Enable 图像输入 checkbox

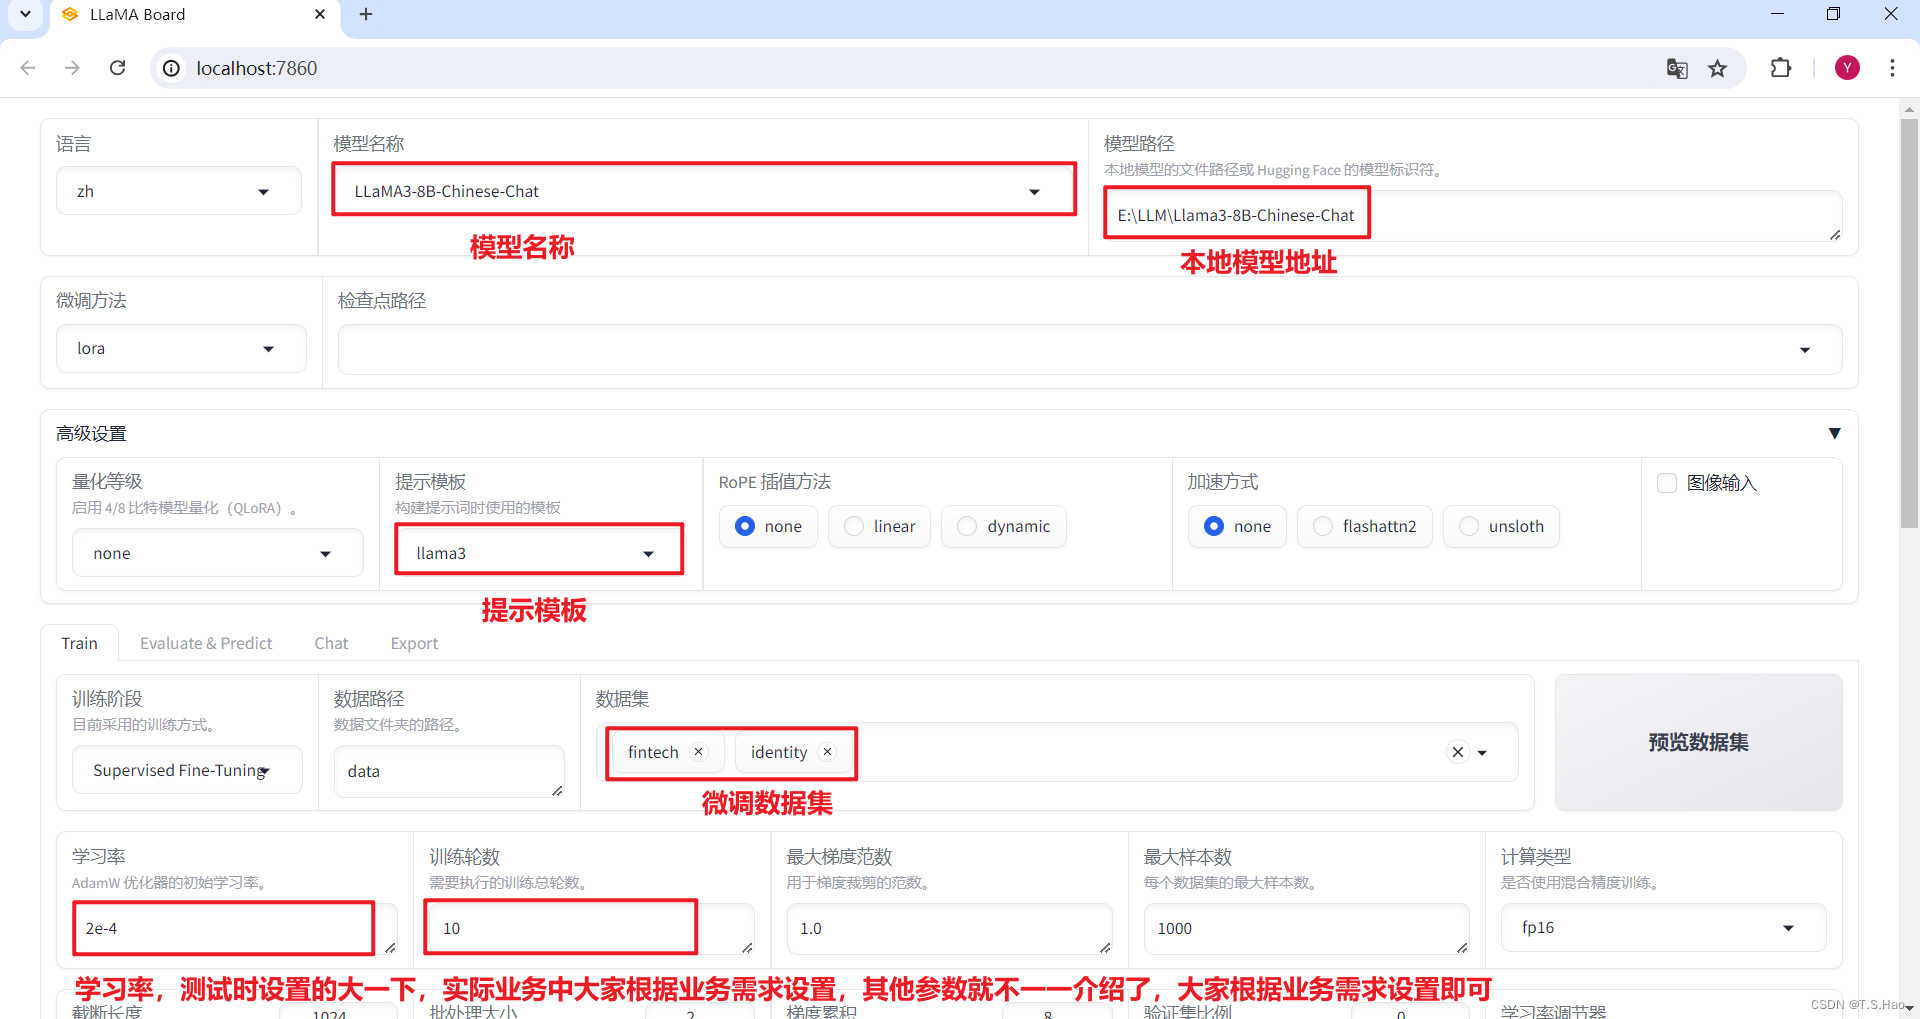[x=1667, y=483]
